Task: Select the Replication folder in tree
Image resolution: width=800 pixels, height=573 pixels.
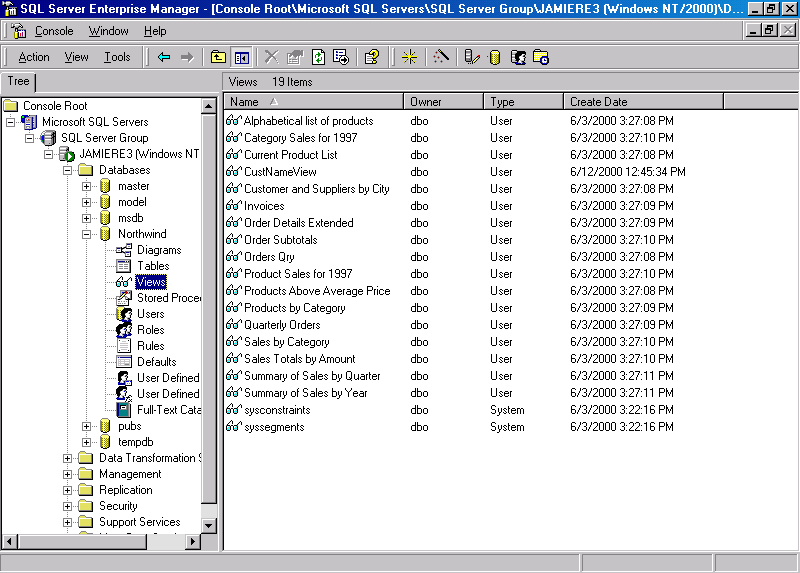Action: click(126, 490)
